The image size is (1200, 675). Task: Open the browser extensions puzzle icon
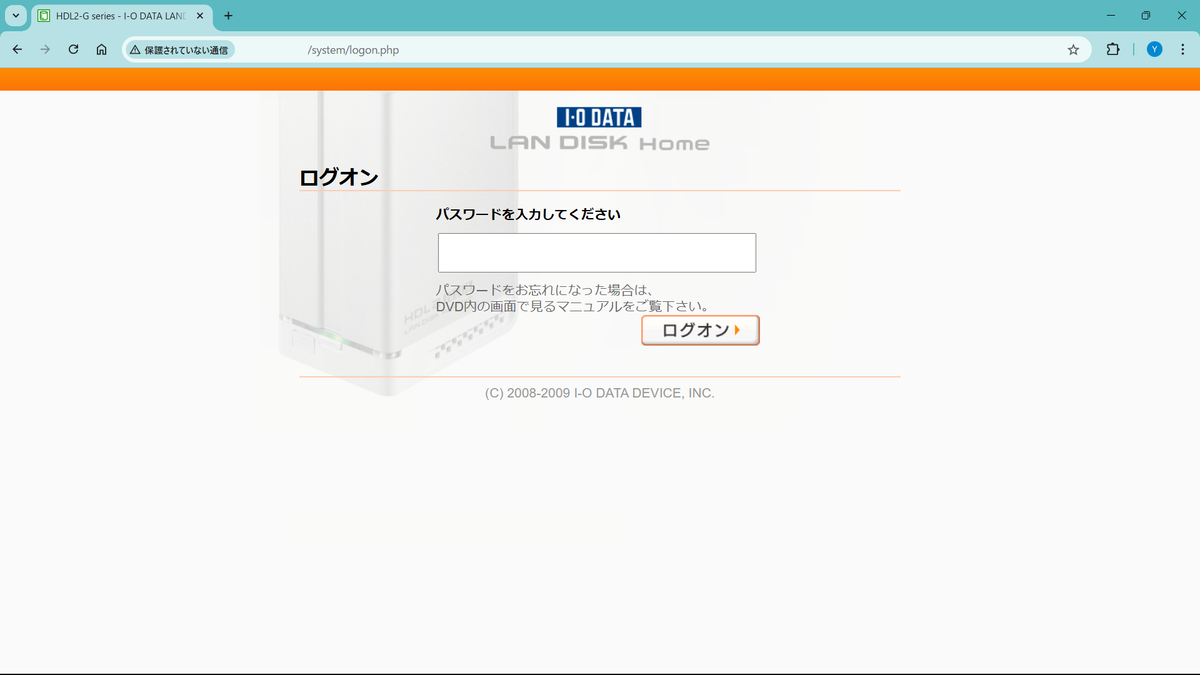[1112, 49]
